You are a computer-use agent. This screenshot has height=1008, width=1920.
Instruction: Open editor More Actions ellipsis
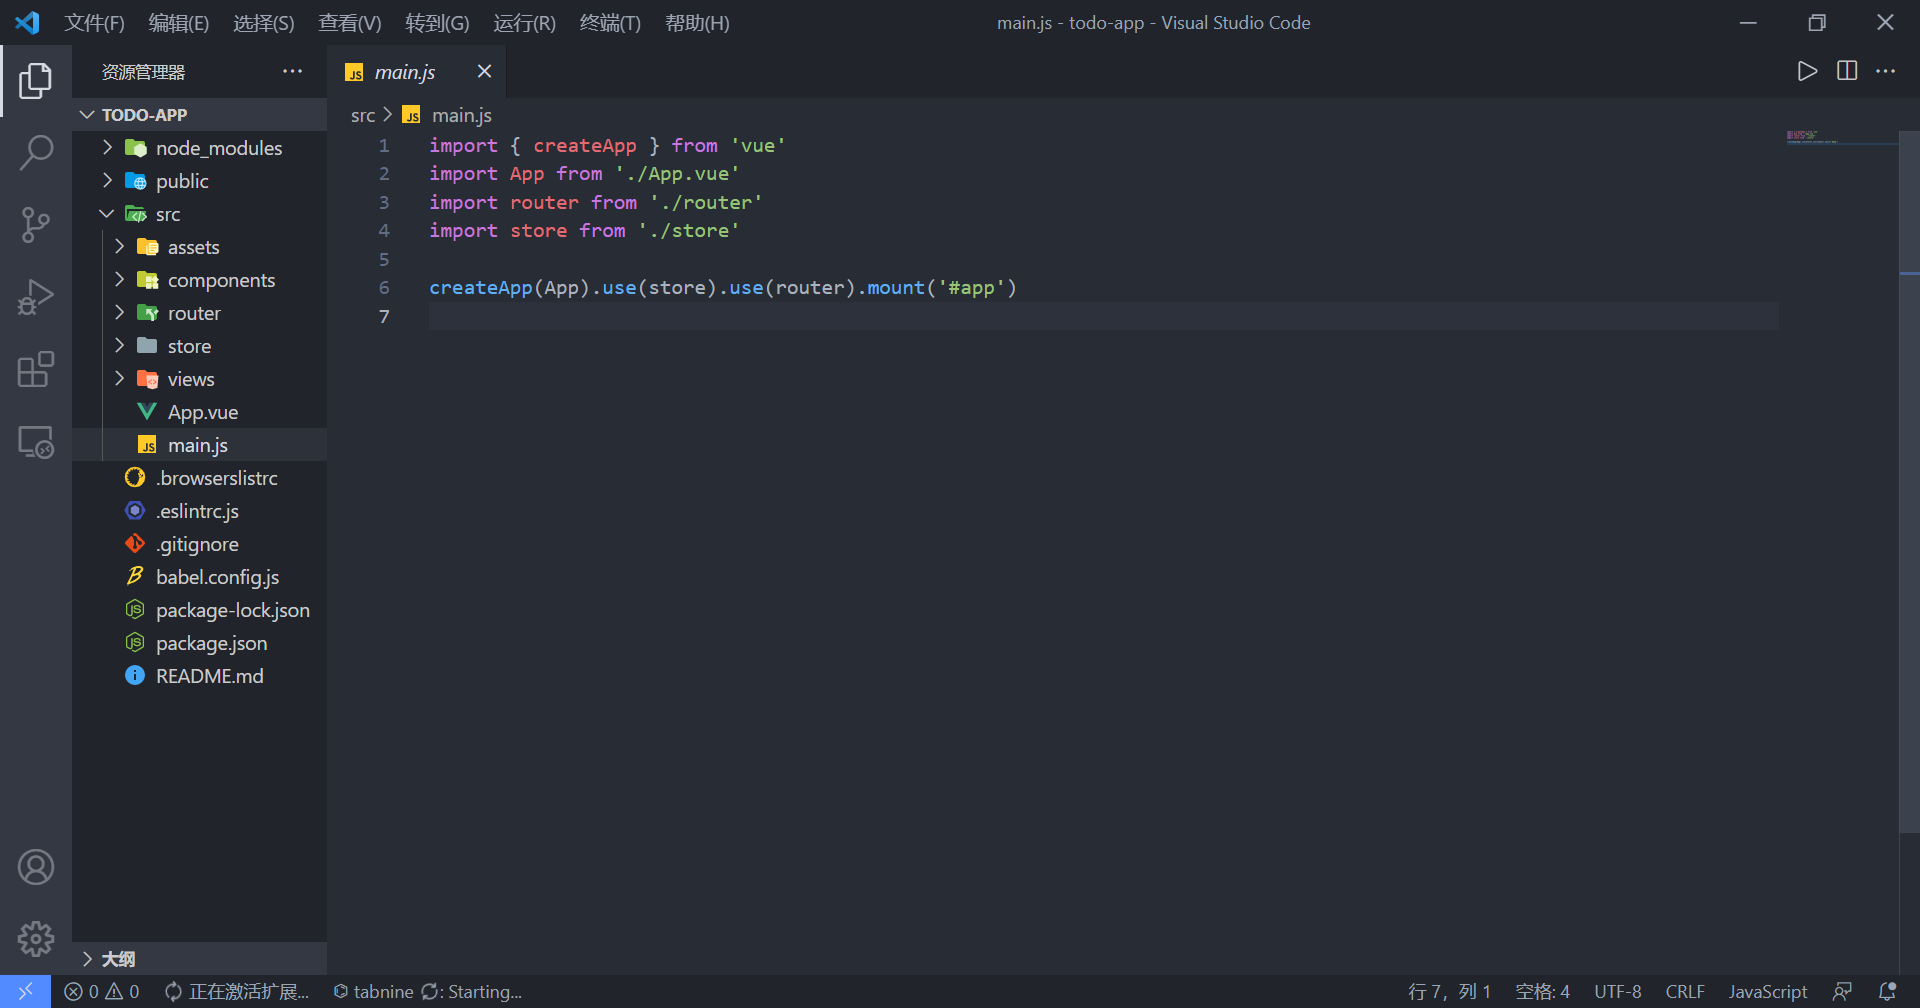pos(1885,71)
